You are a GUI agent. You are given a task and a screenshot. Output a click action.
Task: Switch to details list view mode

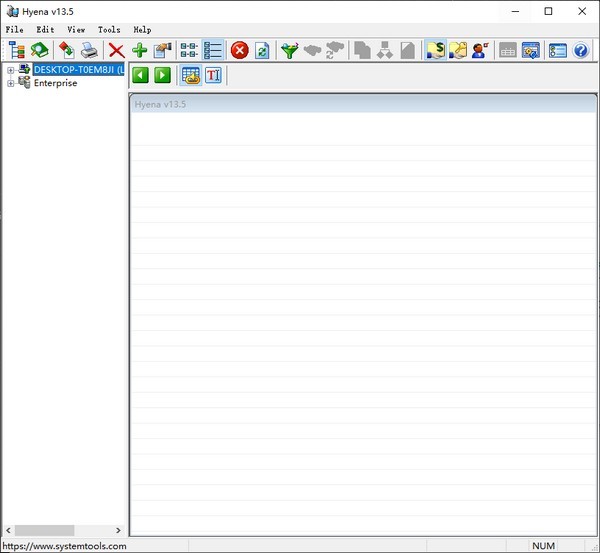[213, 50]
